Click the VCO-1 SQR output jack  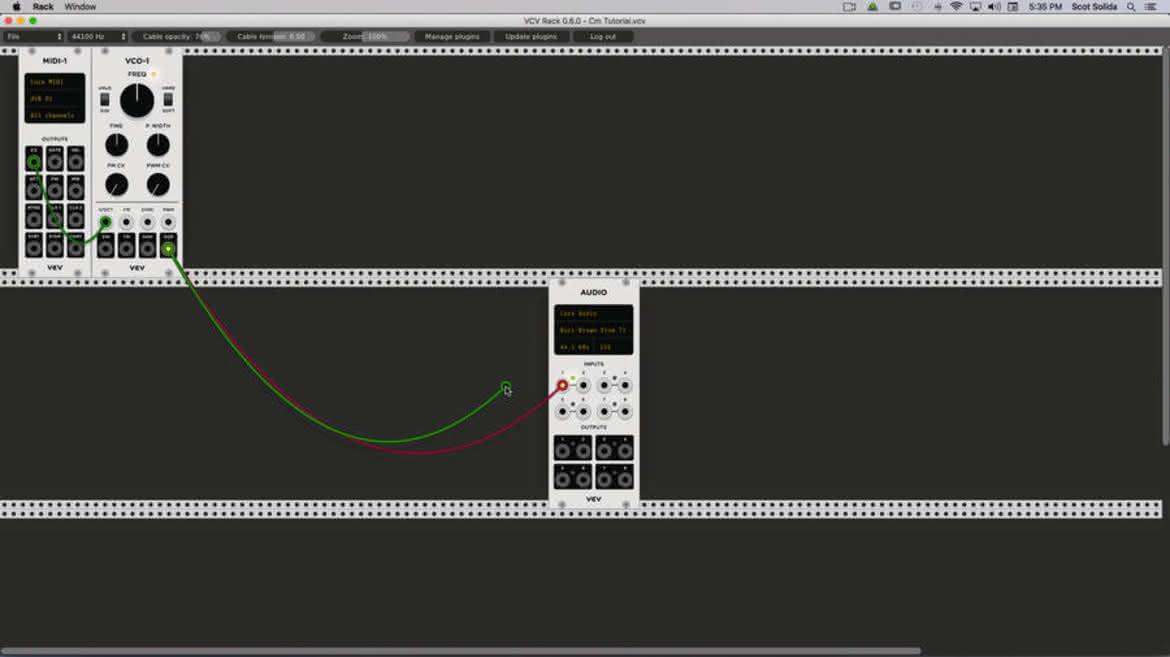(x=168, y=247)
